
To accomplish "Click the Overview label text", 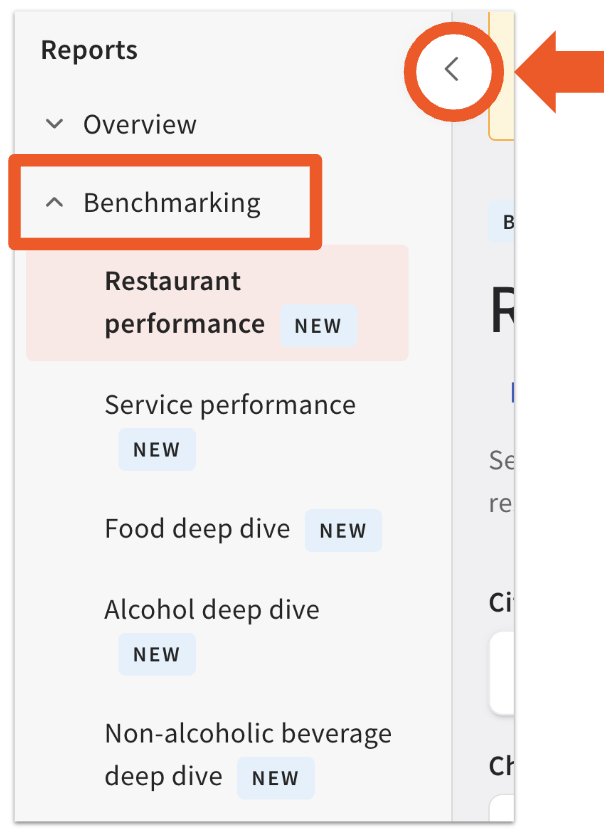I will 139,124.
